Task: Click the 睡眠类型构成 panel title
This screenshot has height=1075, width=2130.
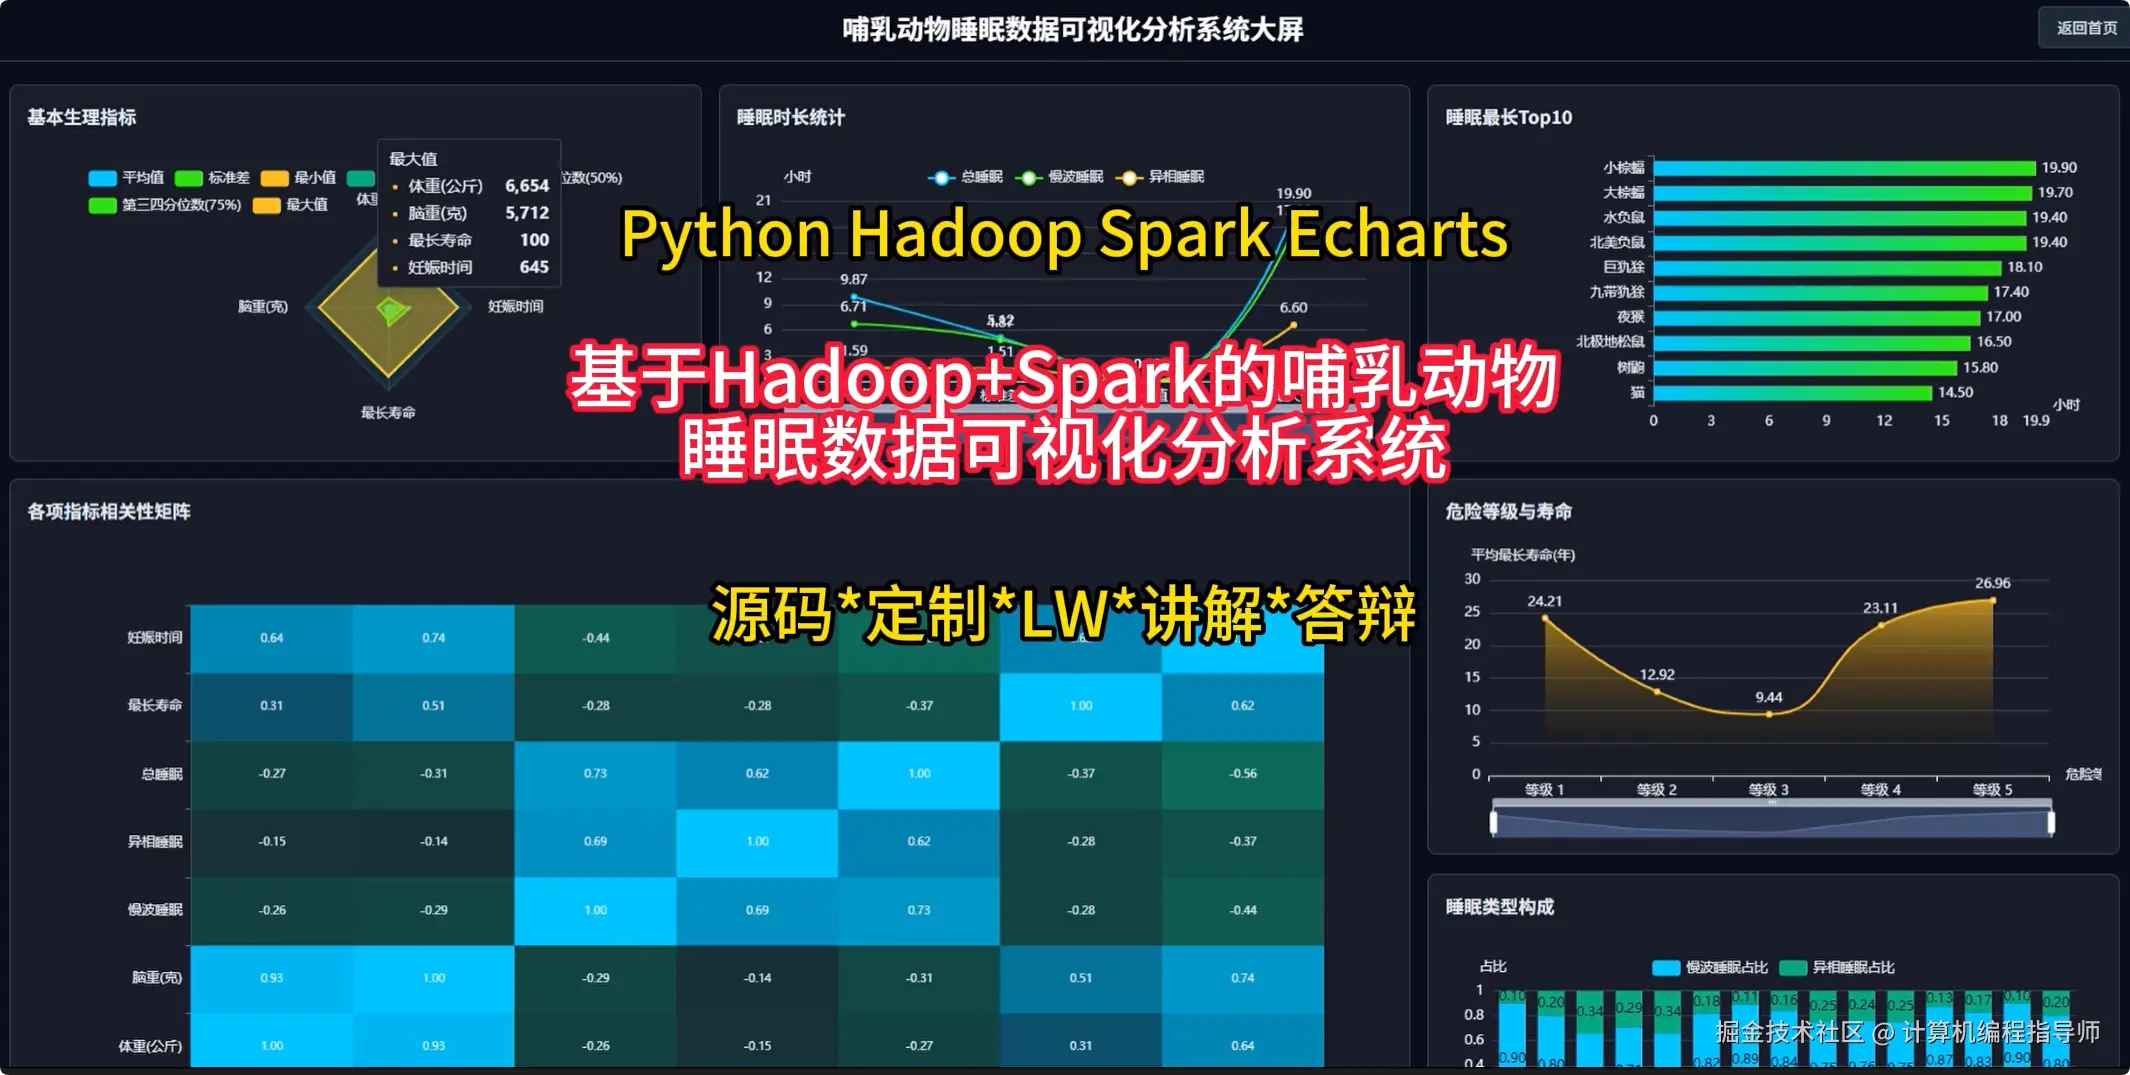Action: (1499, 906)
